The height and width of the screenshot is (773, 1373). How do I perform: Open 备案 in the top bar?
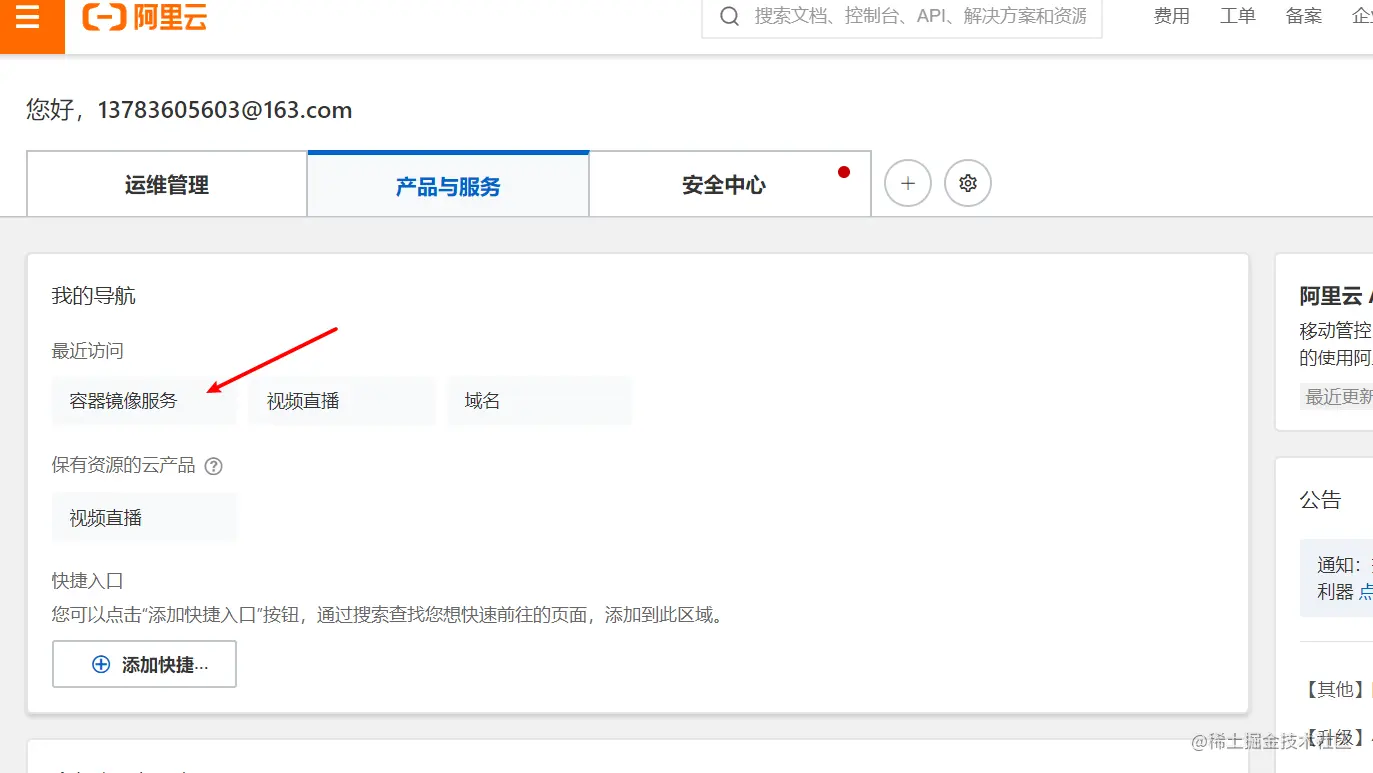coord(1303,16)
